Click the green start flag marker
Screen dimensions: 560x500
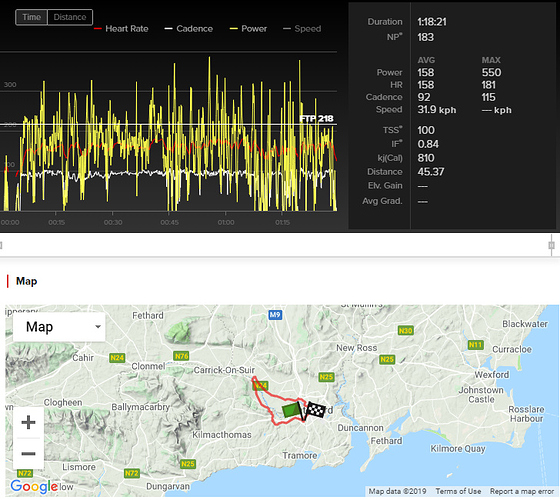tap(292, 410)
